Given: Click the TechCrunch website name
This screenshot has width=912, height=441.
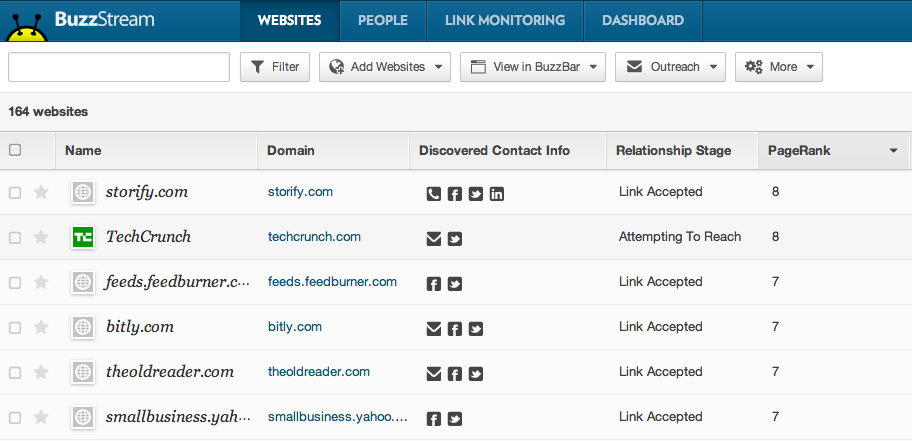Looking at the screenshot, I should point(148,237).
